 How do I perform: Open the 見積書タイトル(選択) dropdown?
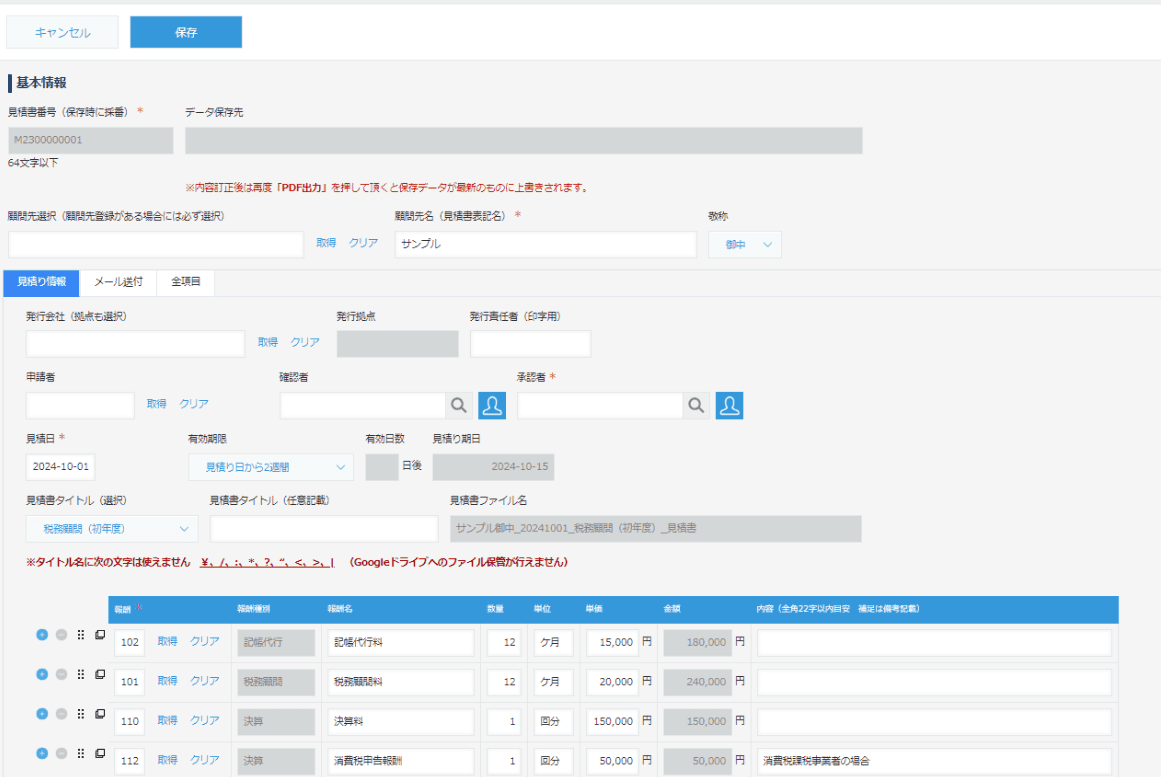pos(112,529)
